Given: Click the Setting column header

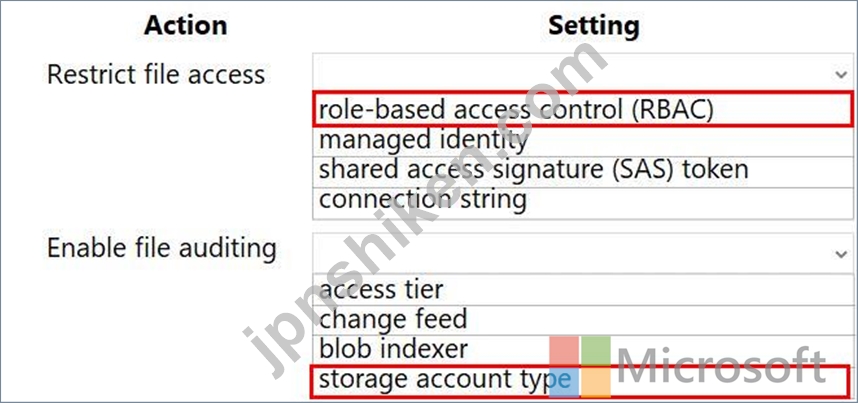Looking at the screenshot, I should click(594, 26).
